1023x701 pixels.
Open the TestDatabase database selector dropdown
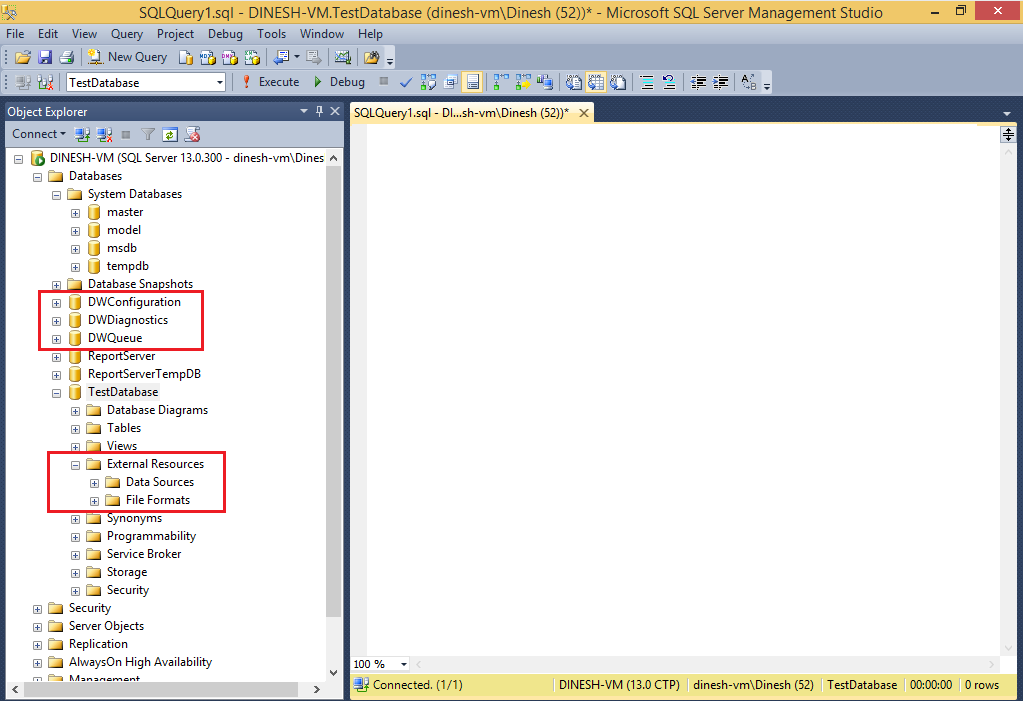pyautogui.click(x=221, y=82)
